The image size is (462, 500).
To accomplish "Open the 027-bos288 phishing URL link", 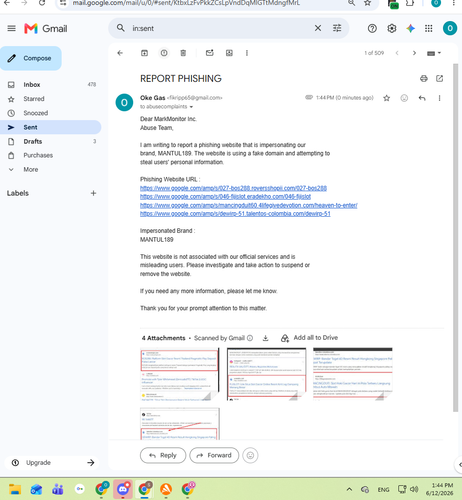I will coord(233,188).
